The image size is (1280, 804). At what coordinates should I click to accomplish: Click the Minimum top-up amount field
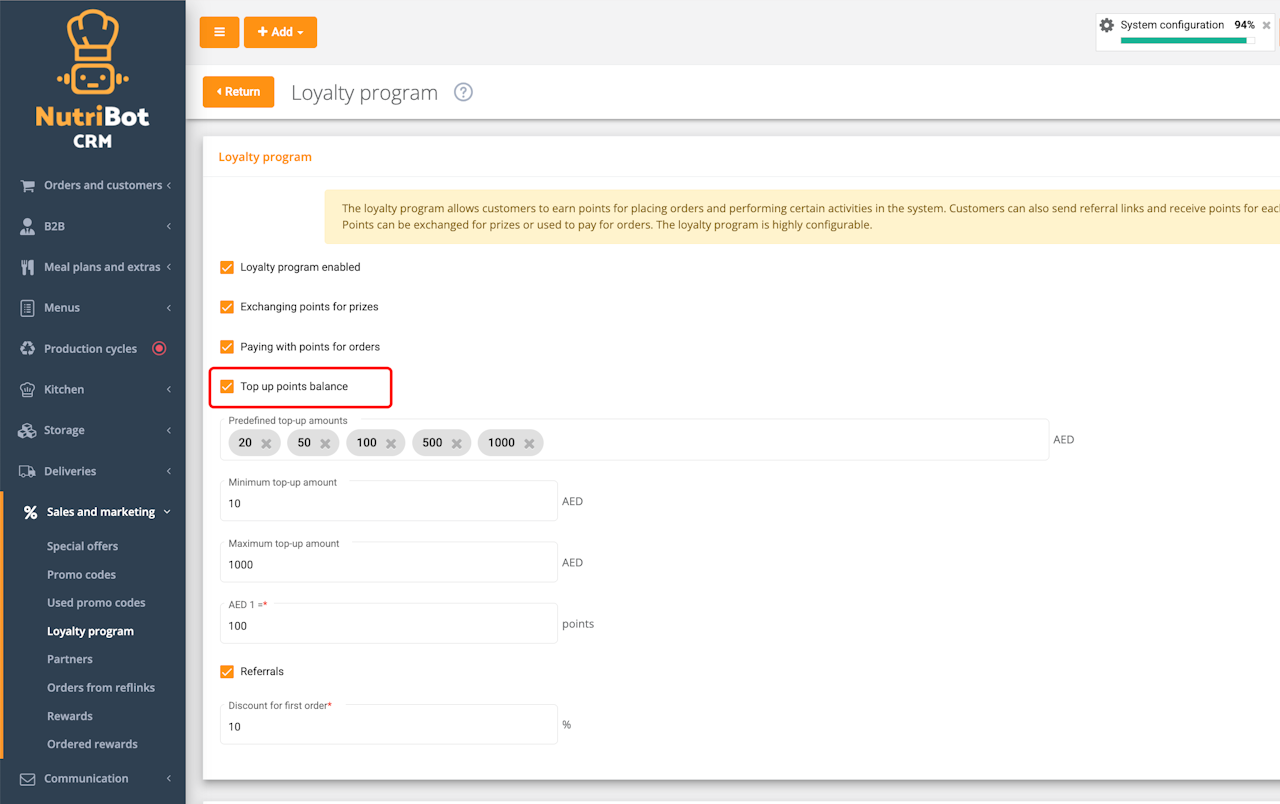[389, 501]
